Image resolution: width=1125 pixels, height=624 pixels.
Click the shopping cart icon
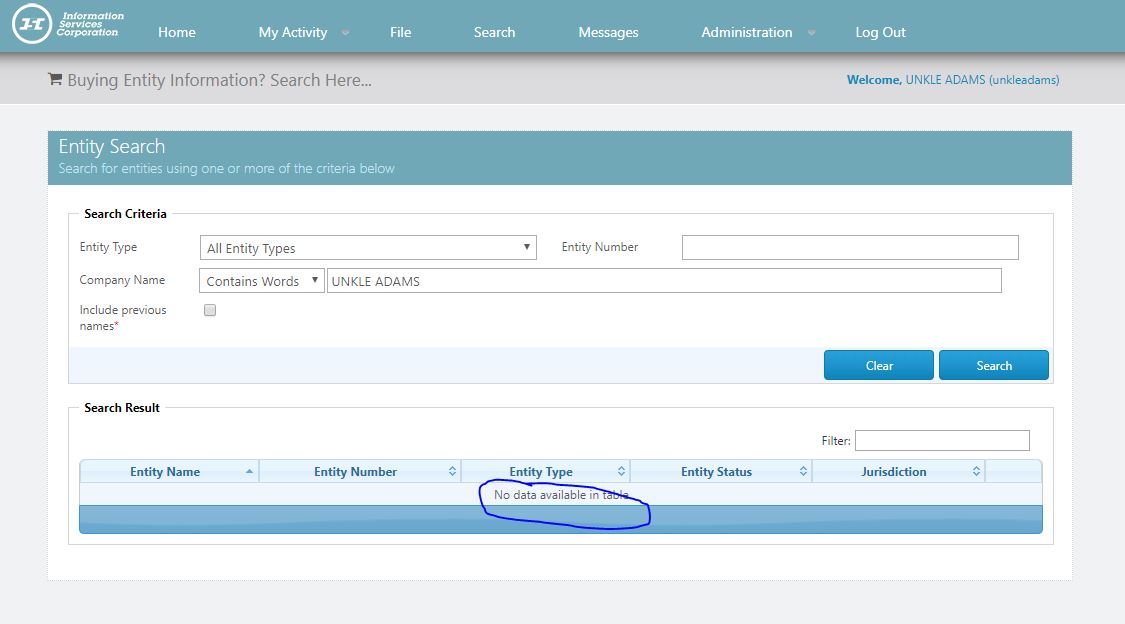(x=55, y=79)
